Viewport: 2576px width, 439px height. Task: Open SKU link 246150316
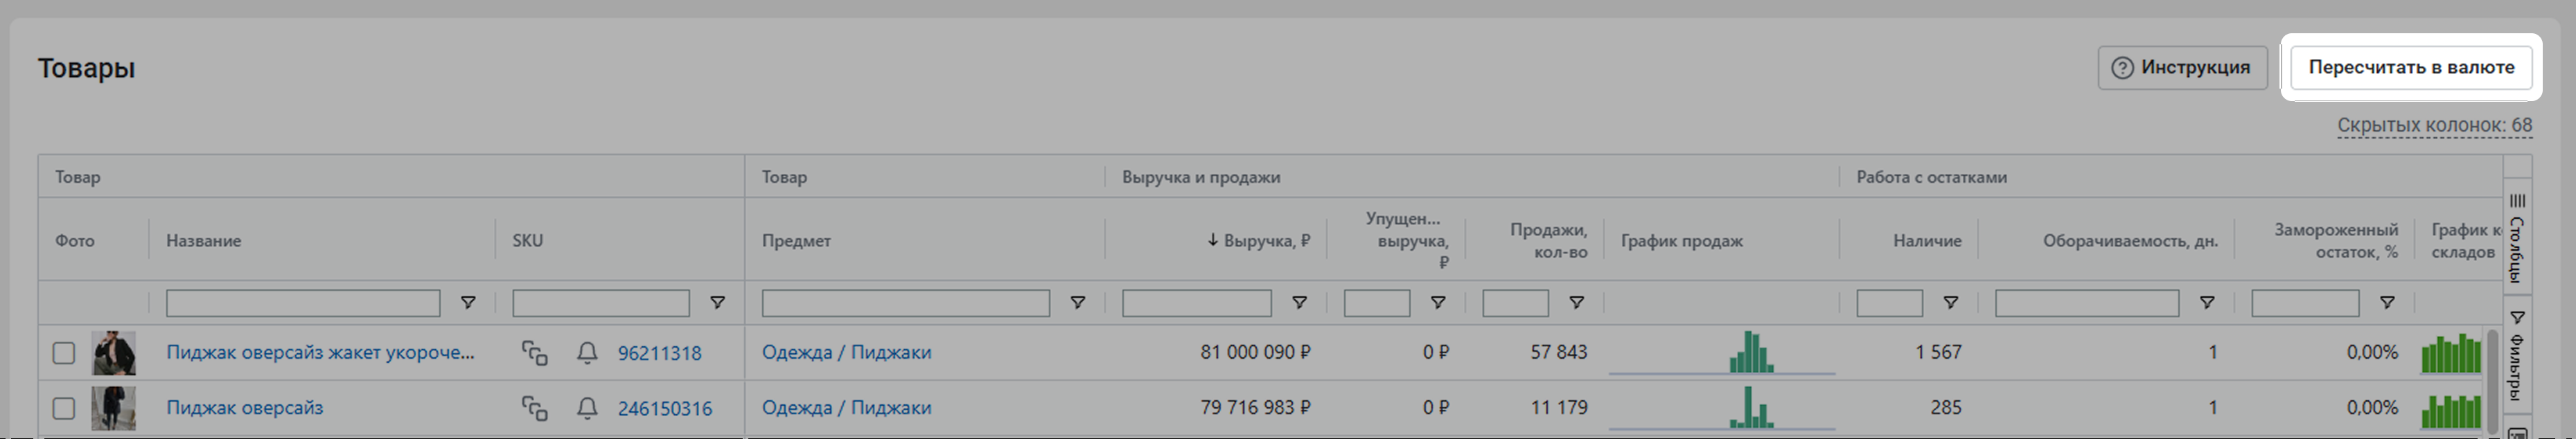(x=665, y=408)
